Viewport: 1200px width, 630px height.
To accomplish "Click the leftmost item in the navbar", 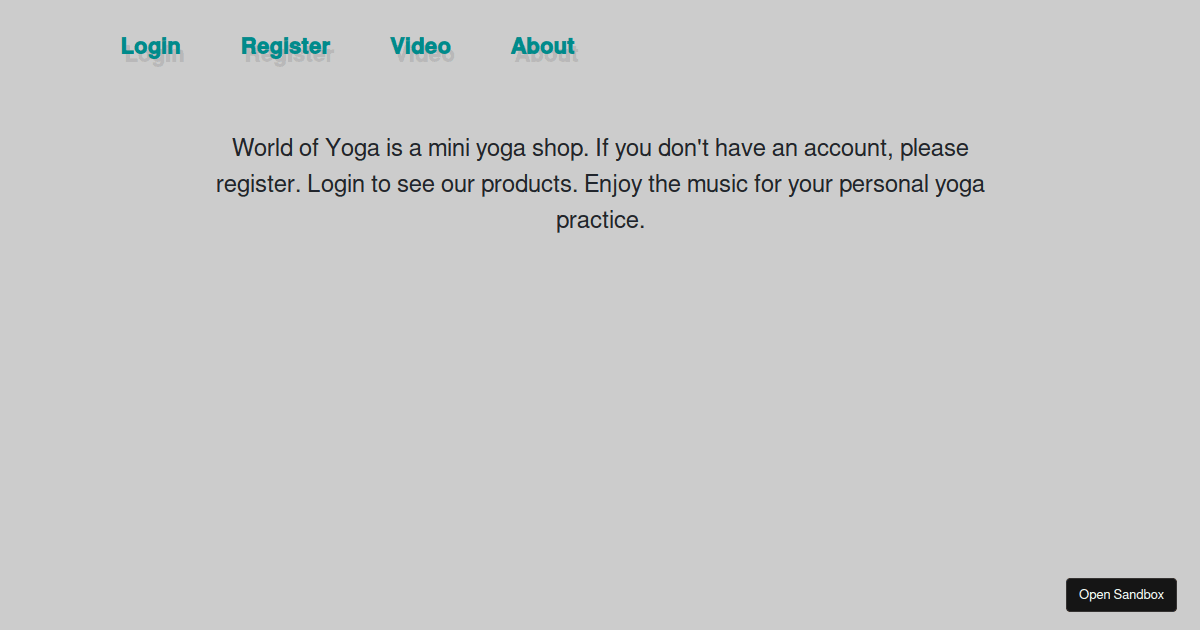I will coord(150,45).
